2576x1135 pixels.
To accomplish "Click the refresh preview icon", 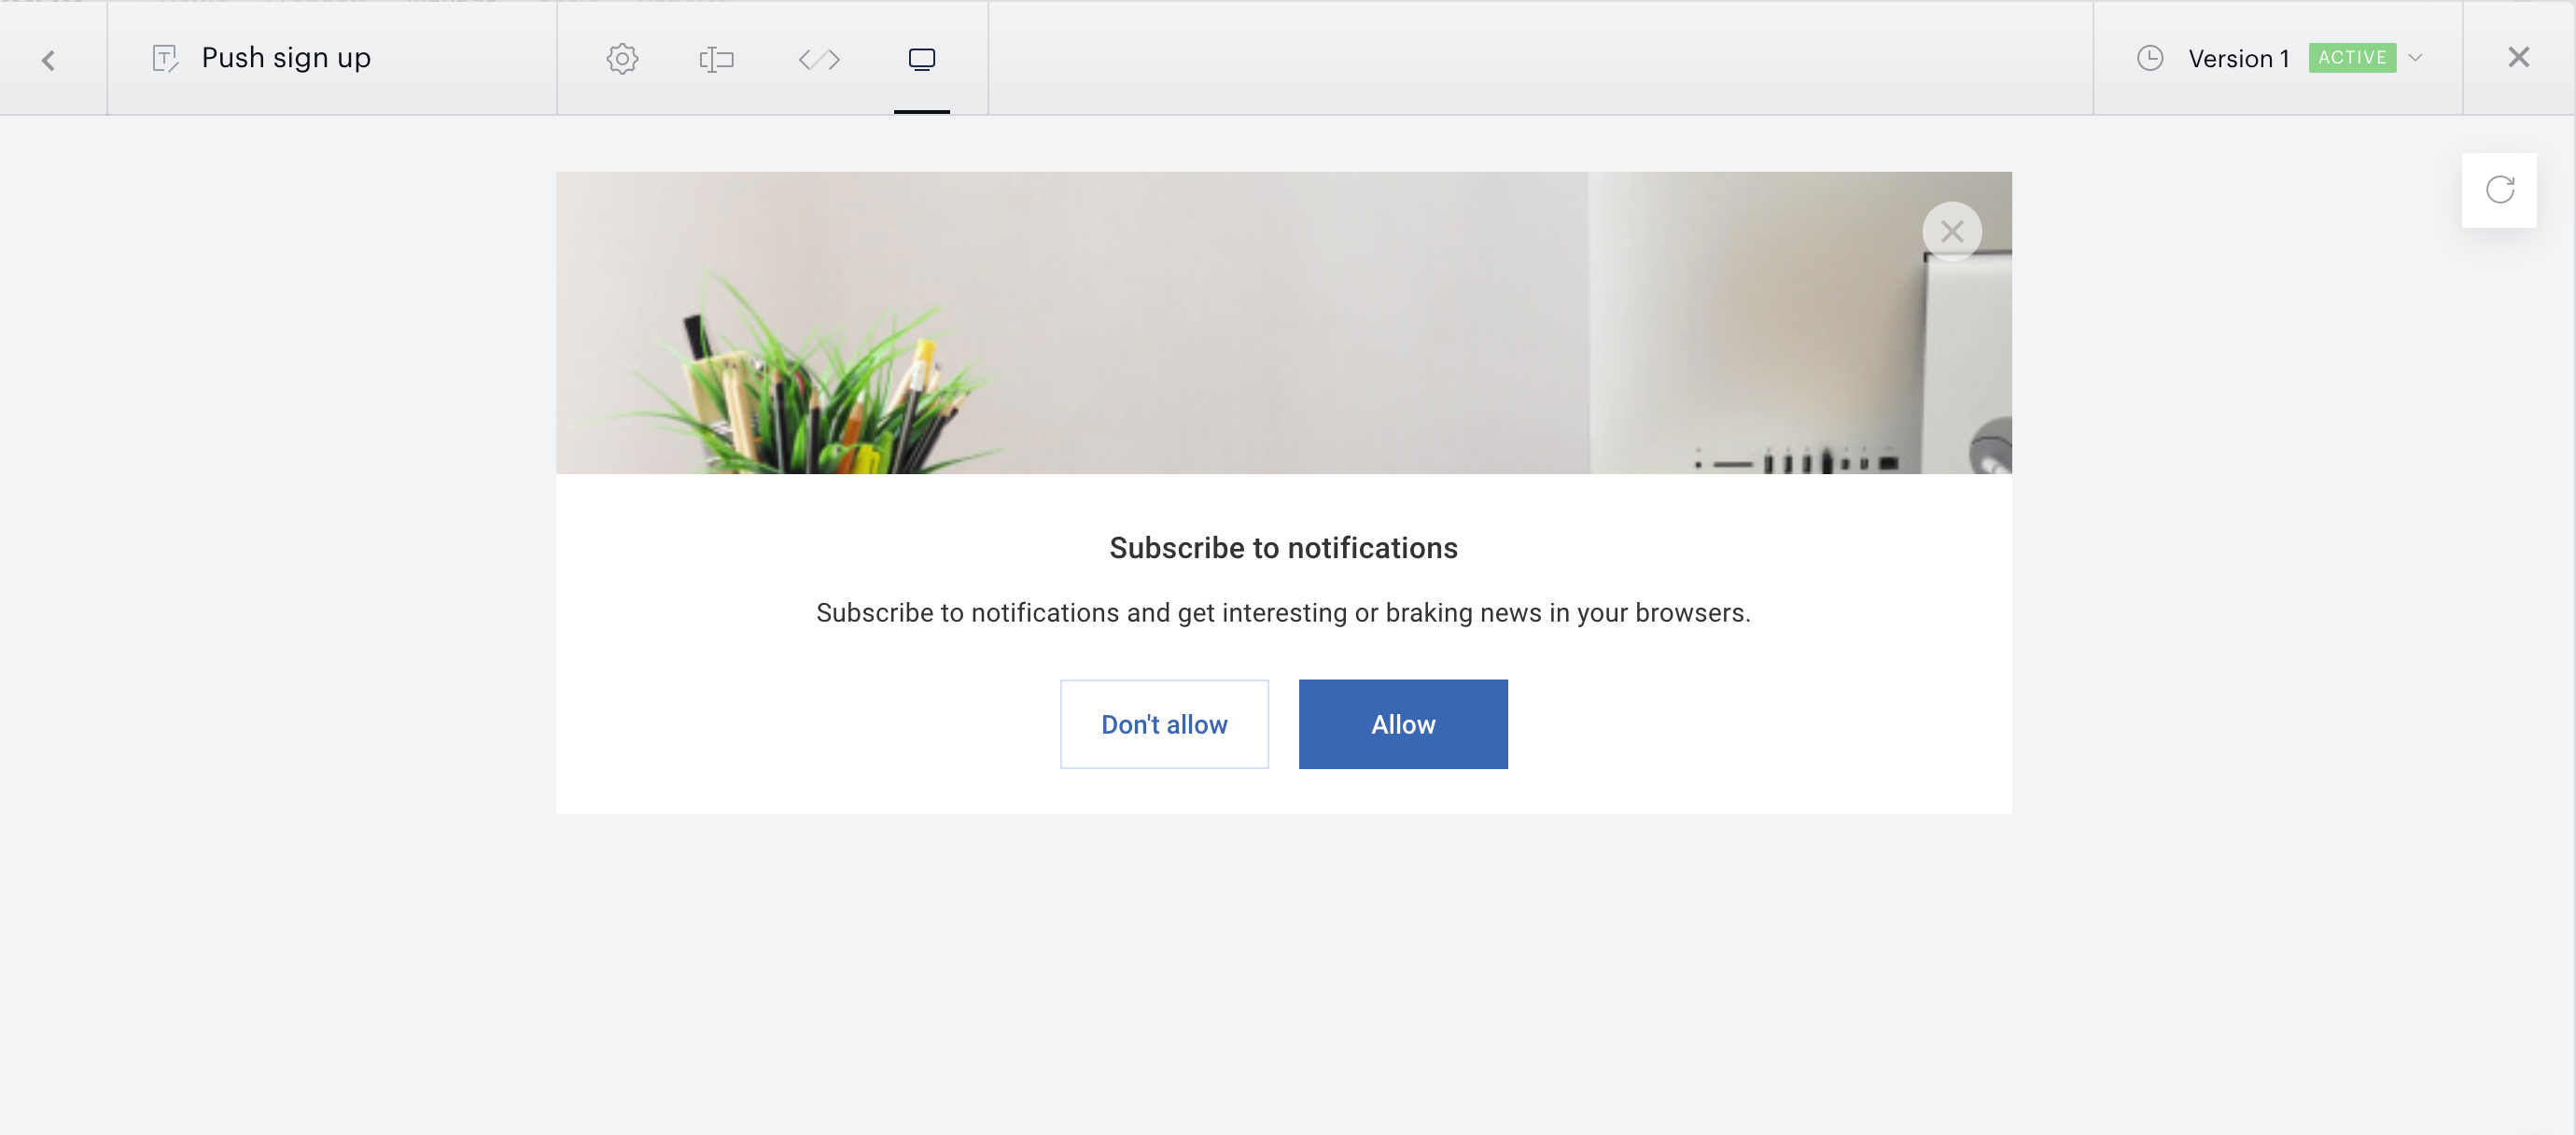I will point(2499,190).
